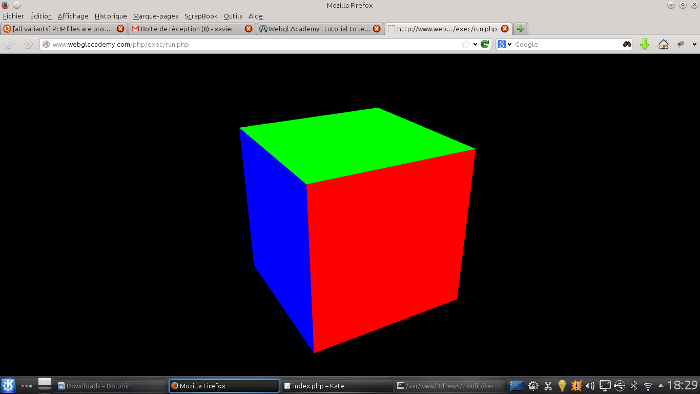Switch to index.php Kate taskbar window
This screenshot has height=394, width=700.
[x=337, y=386]
